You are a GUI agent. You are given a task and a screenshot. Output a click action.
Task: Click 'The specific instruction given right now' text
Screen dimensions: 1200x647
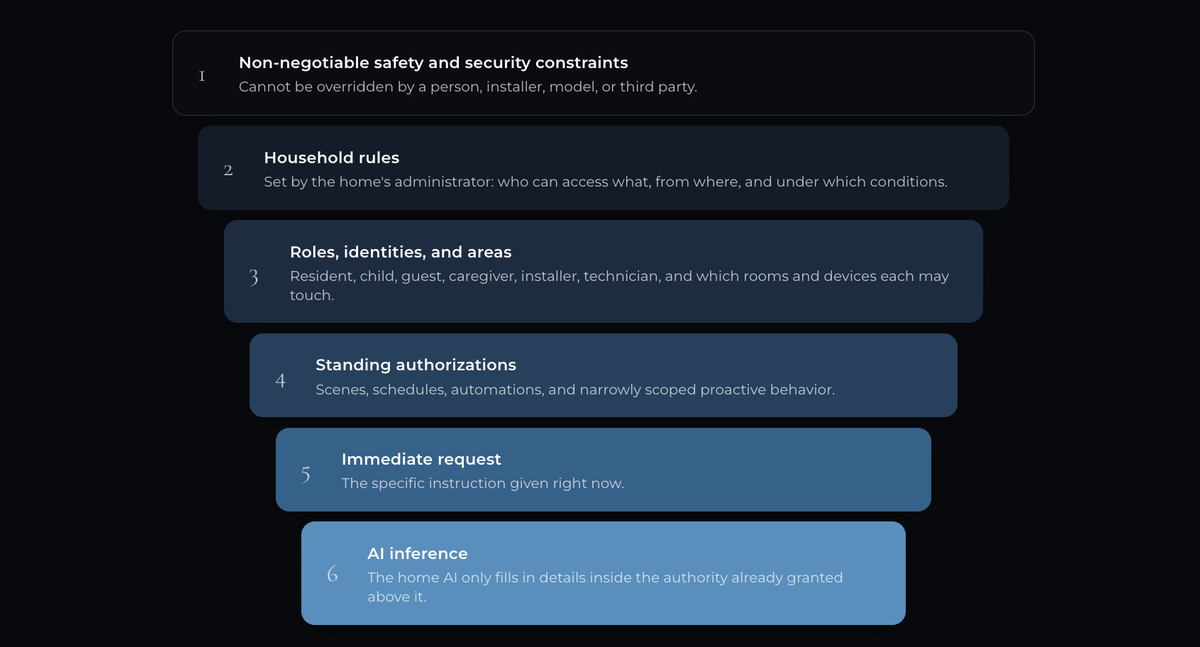(483, 483)
